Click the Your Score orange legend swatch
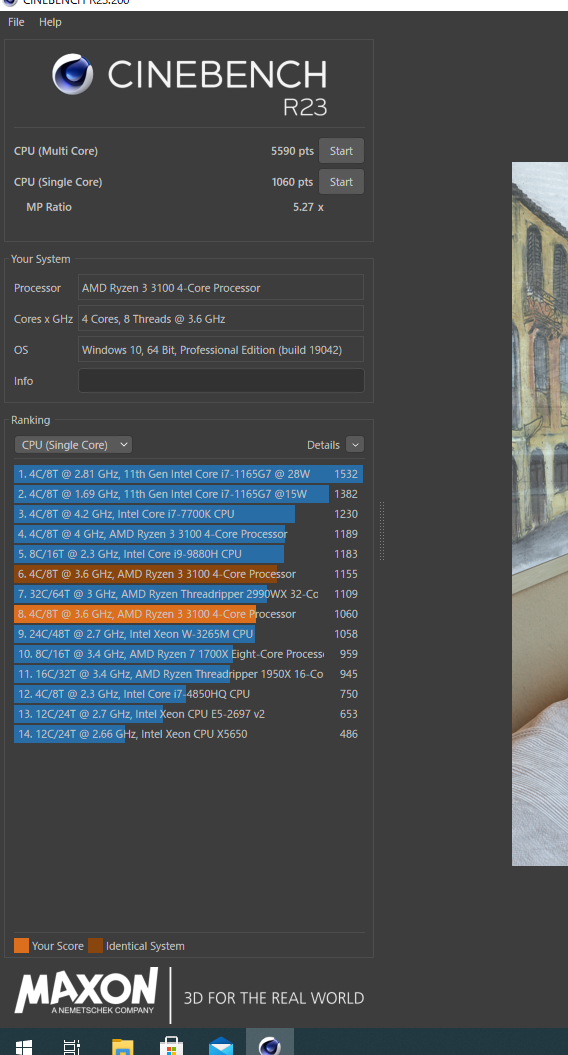Image resolution: width=568 pixels, height=1055 pixels. click(x=22, y=946)
